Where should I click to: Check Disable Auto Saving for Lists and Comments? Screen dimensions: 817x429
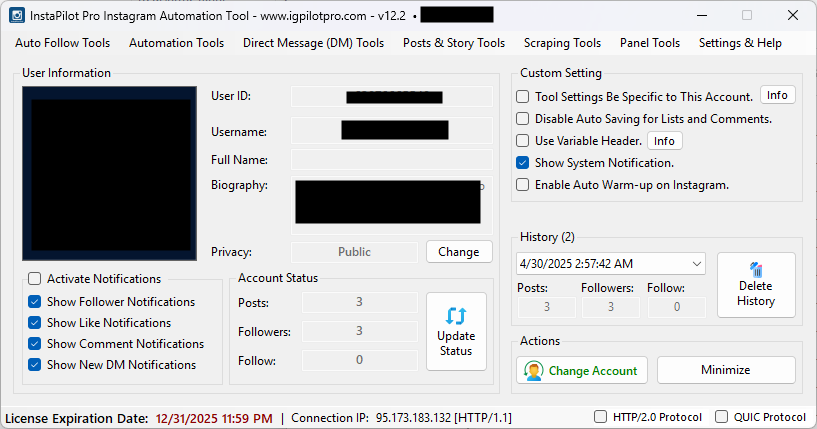522,119
